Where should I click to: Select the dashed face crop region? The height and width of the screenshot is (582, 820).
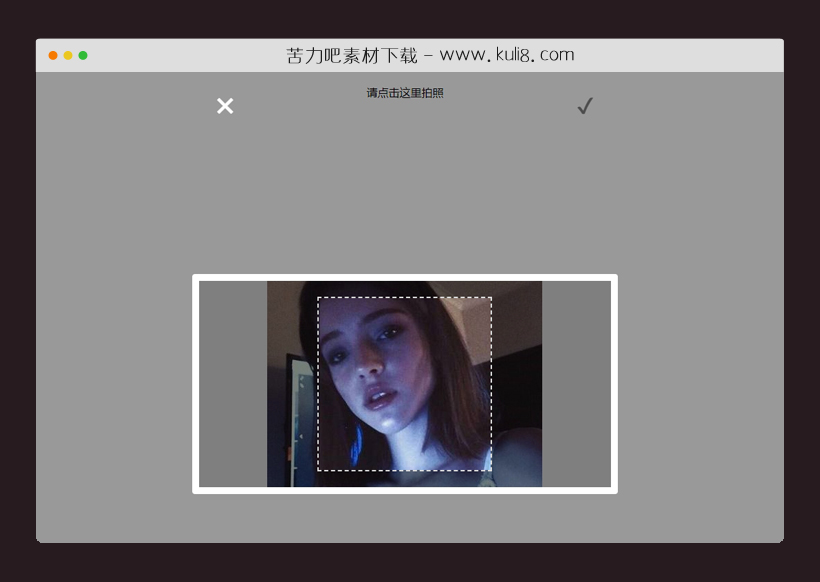(404, 385)
